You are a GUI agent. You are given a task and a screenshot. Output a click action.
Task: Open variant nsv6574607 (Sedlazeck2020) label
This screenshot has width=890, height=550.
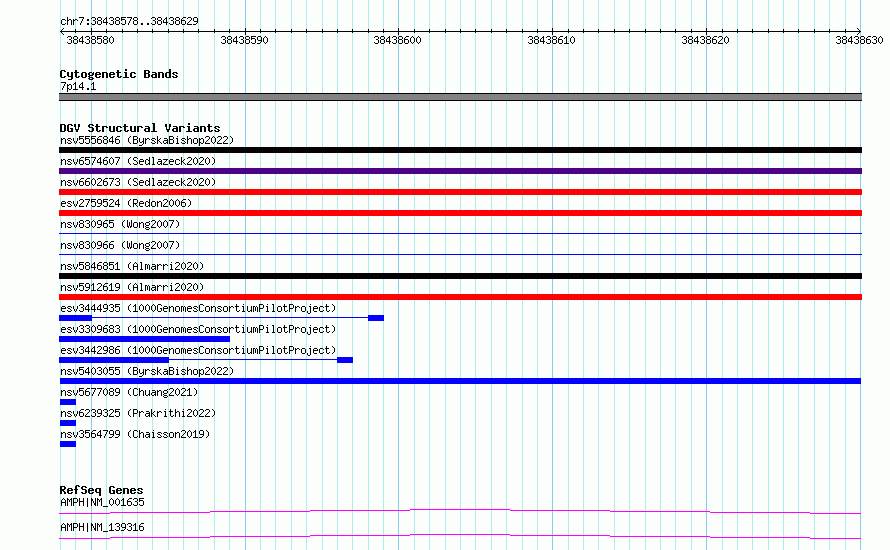tap(138, 161)
